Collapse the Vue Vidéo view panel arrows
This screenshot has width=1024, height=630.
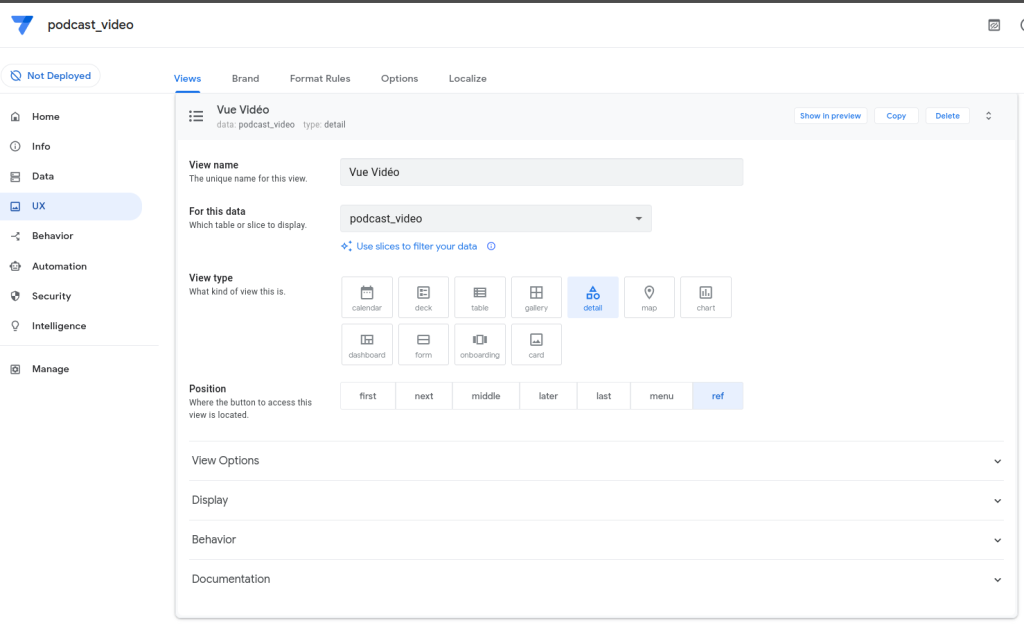(989, 116)
